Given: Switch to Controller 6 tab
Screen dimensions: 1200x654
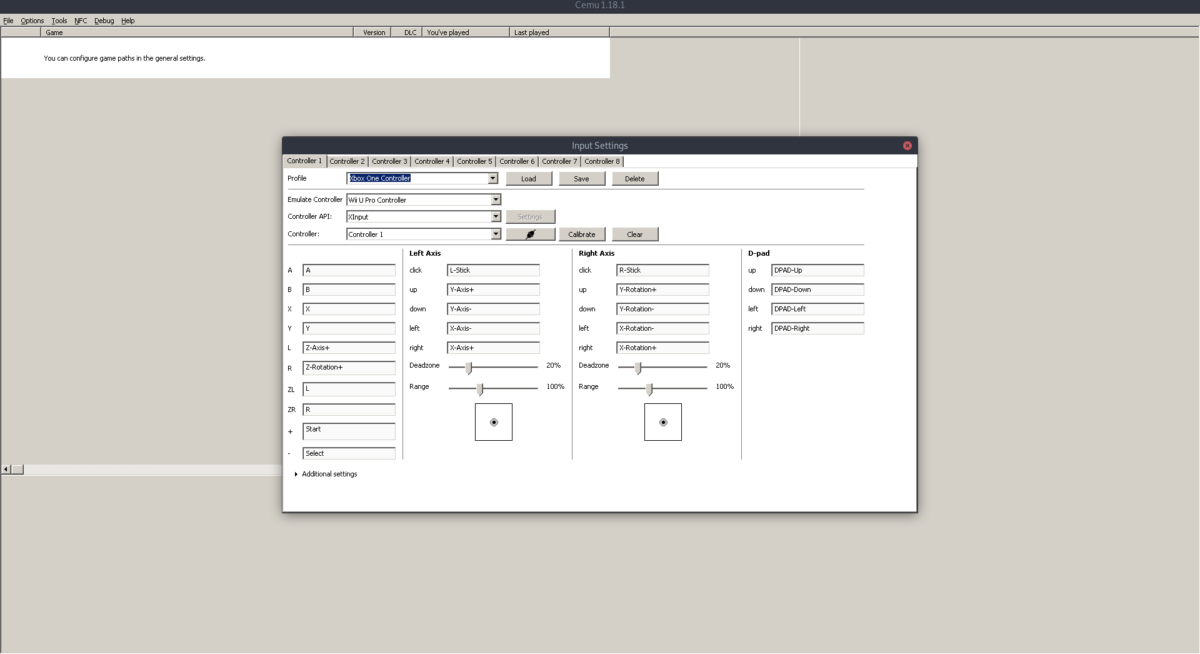Looking at the screenshot, I should (x=517, y=161).
